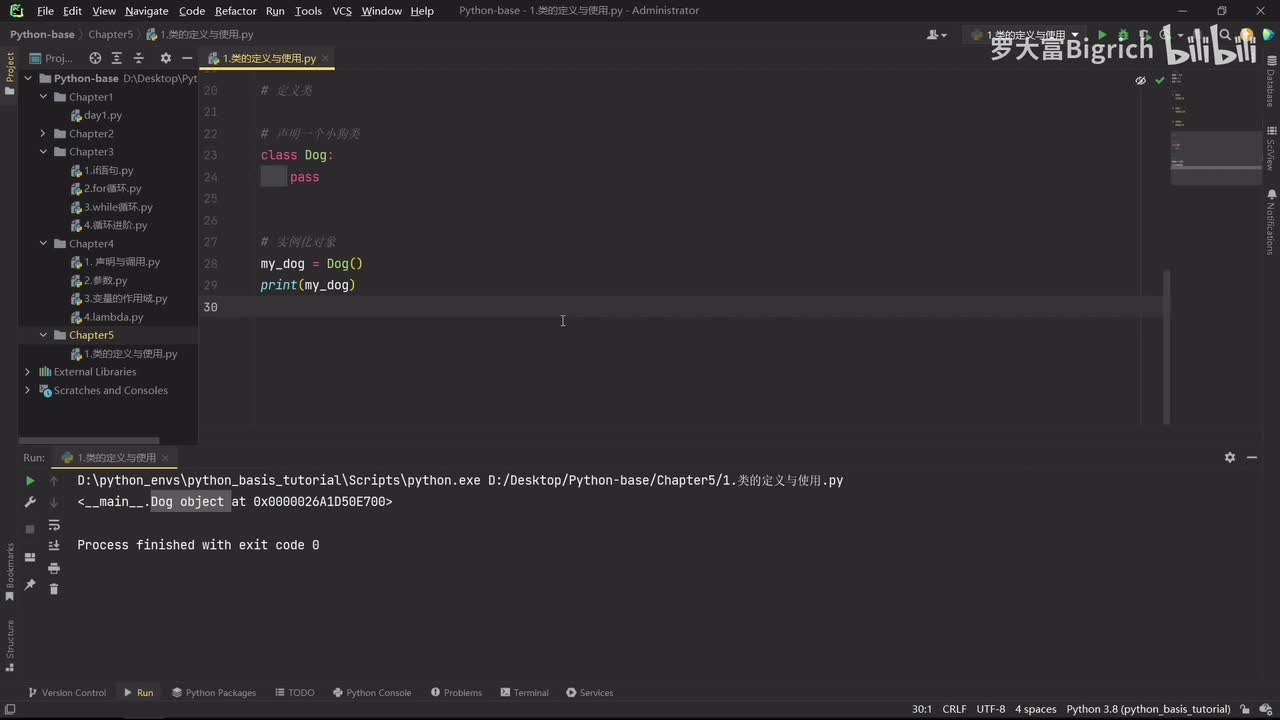Toggle reader mode eye icon in editor
This screenshot has height=720, width=1280.
[1141, 80]
